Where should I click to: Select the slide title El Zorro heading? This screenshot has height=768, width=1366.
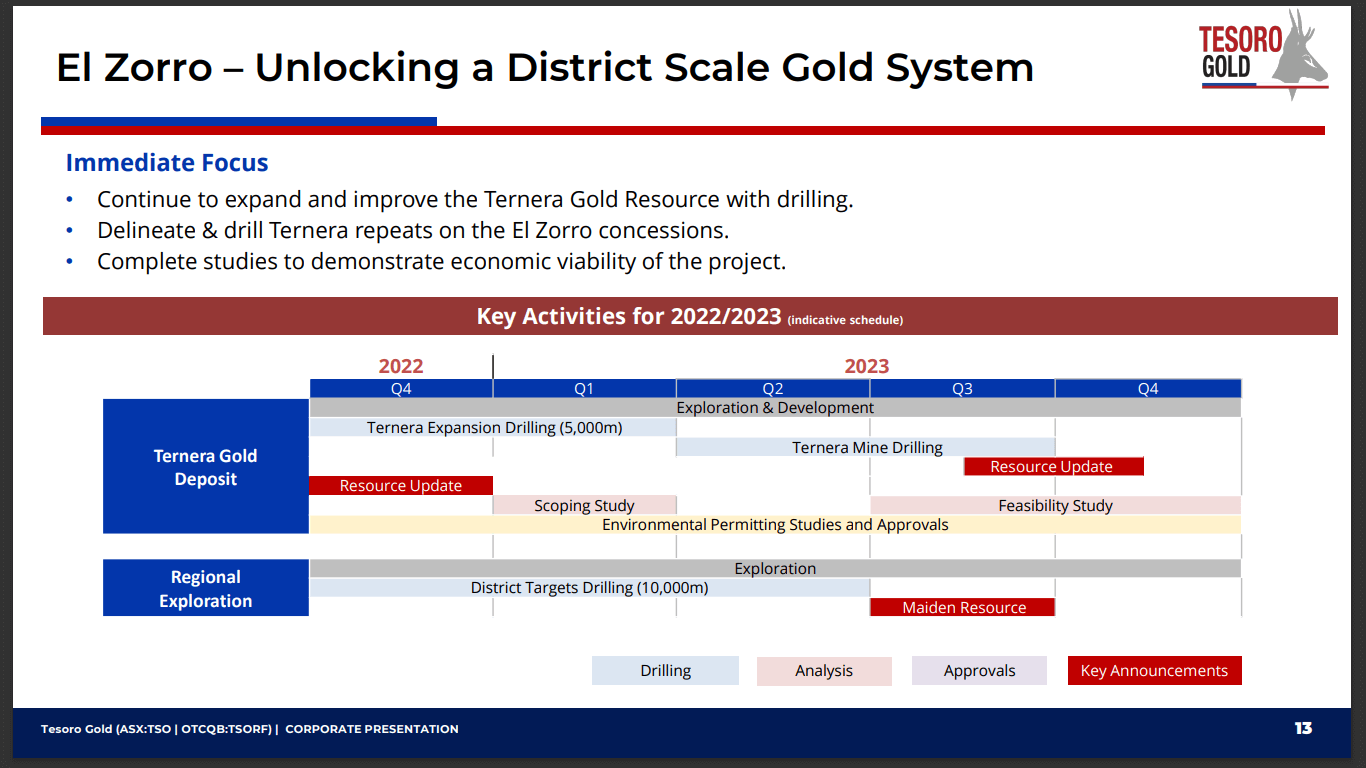pyautogui.click(x=545, y=68)
